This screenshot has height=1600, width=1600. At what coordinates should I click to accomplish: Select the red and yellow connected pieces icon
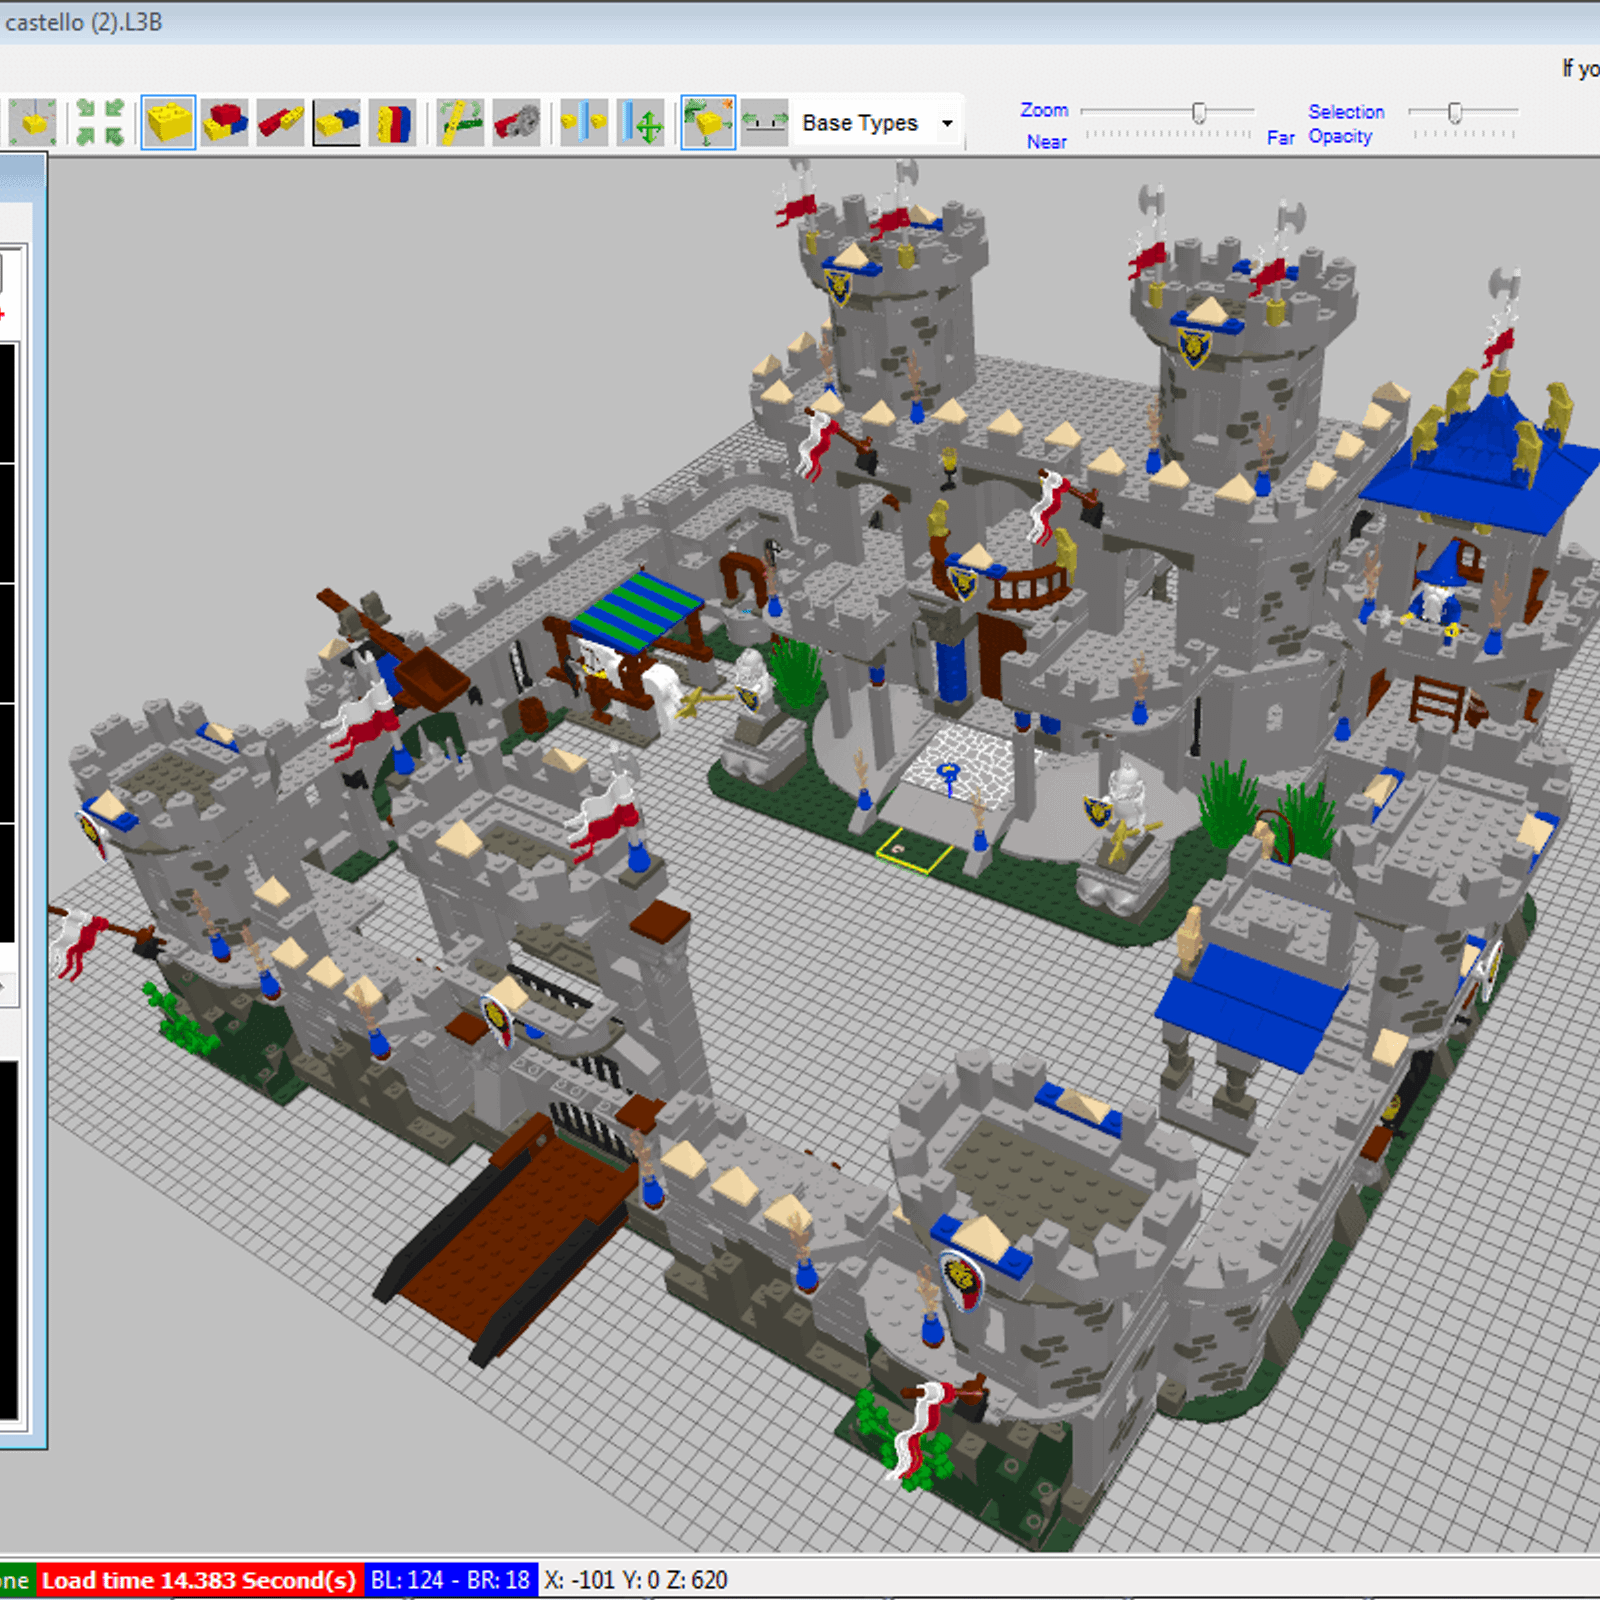point(280,123)
